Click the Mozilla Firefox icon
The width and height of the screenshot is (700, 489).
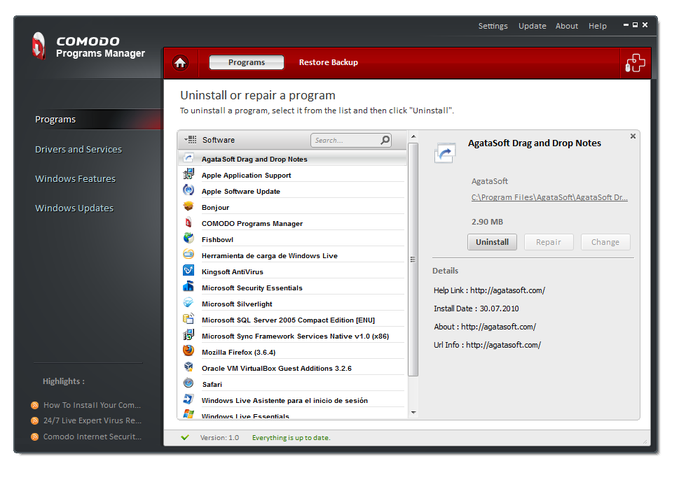point(189,351)
